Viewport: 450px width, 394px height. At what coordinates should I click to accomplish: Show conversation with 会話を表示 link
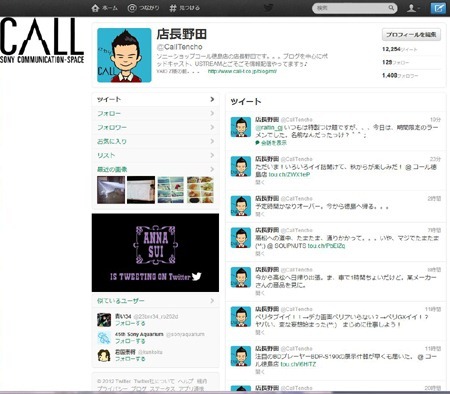coord(274,143)
